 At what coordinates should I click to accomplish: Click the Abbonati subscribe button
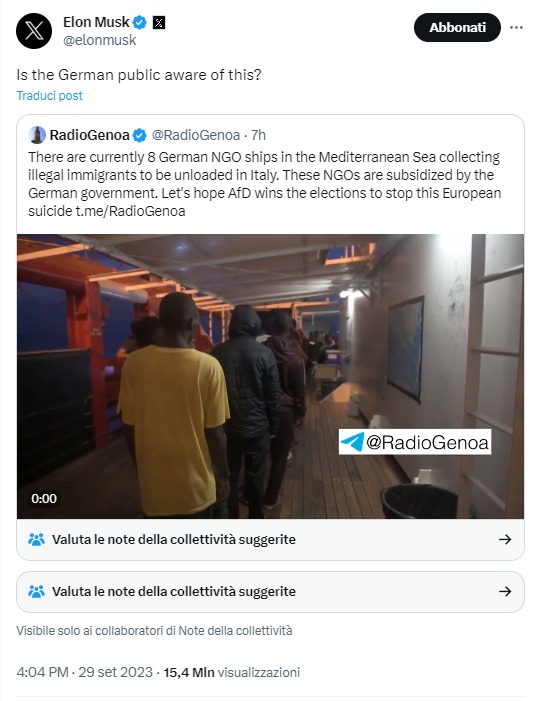[457, 28]
